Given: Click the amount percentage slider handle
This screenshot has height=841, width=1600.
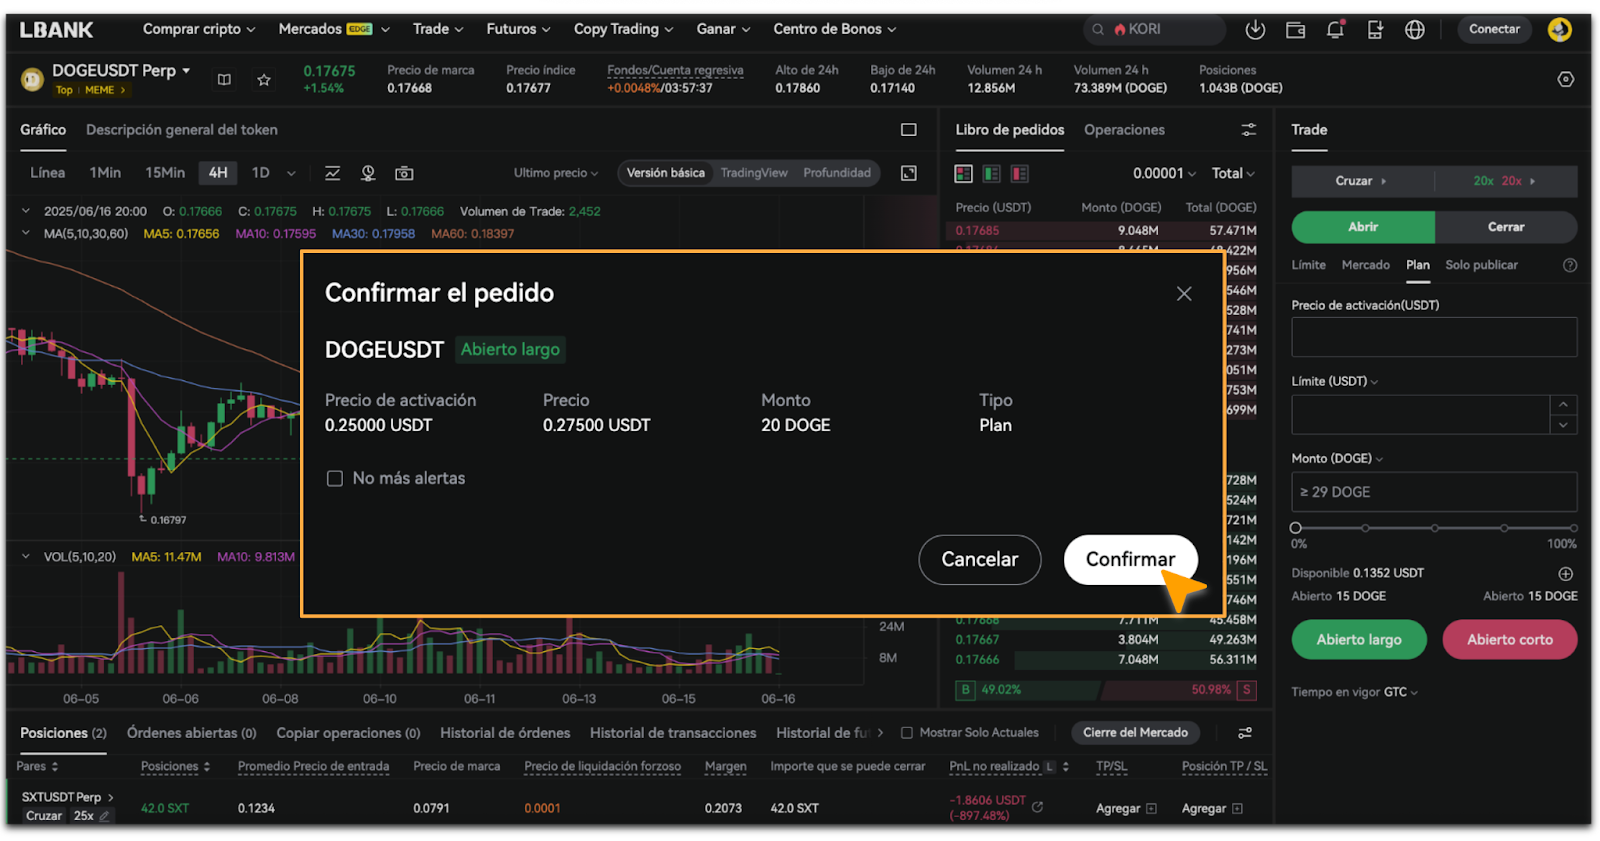Looking at the screenshot, I should [x=1296, y=528].
